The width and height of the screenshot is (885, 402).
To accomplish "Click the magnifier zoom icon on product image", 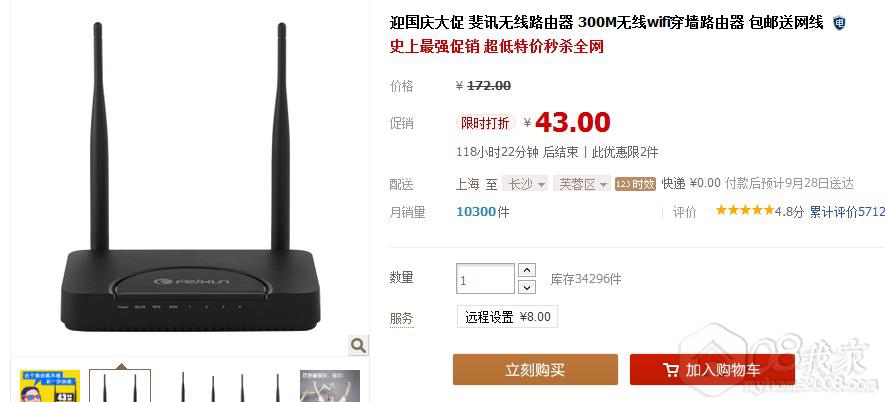I will point(358,345).
